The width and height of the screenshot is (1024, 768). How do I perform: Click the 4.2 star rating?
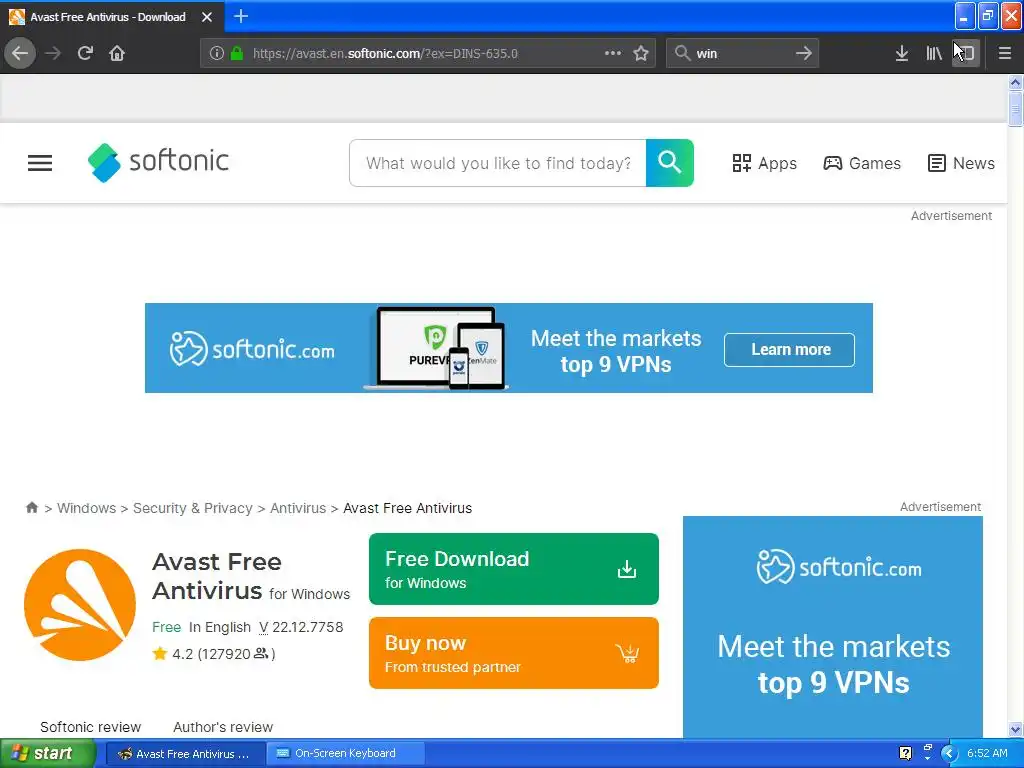pos(214,654)
